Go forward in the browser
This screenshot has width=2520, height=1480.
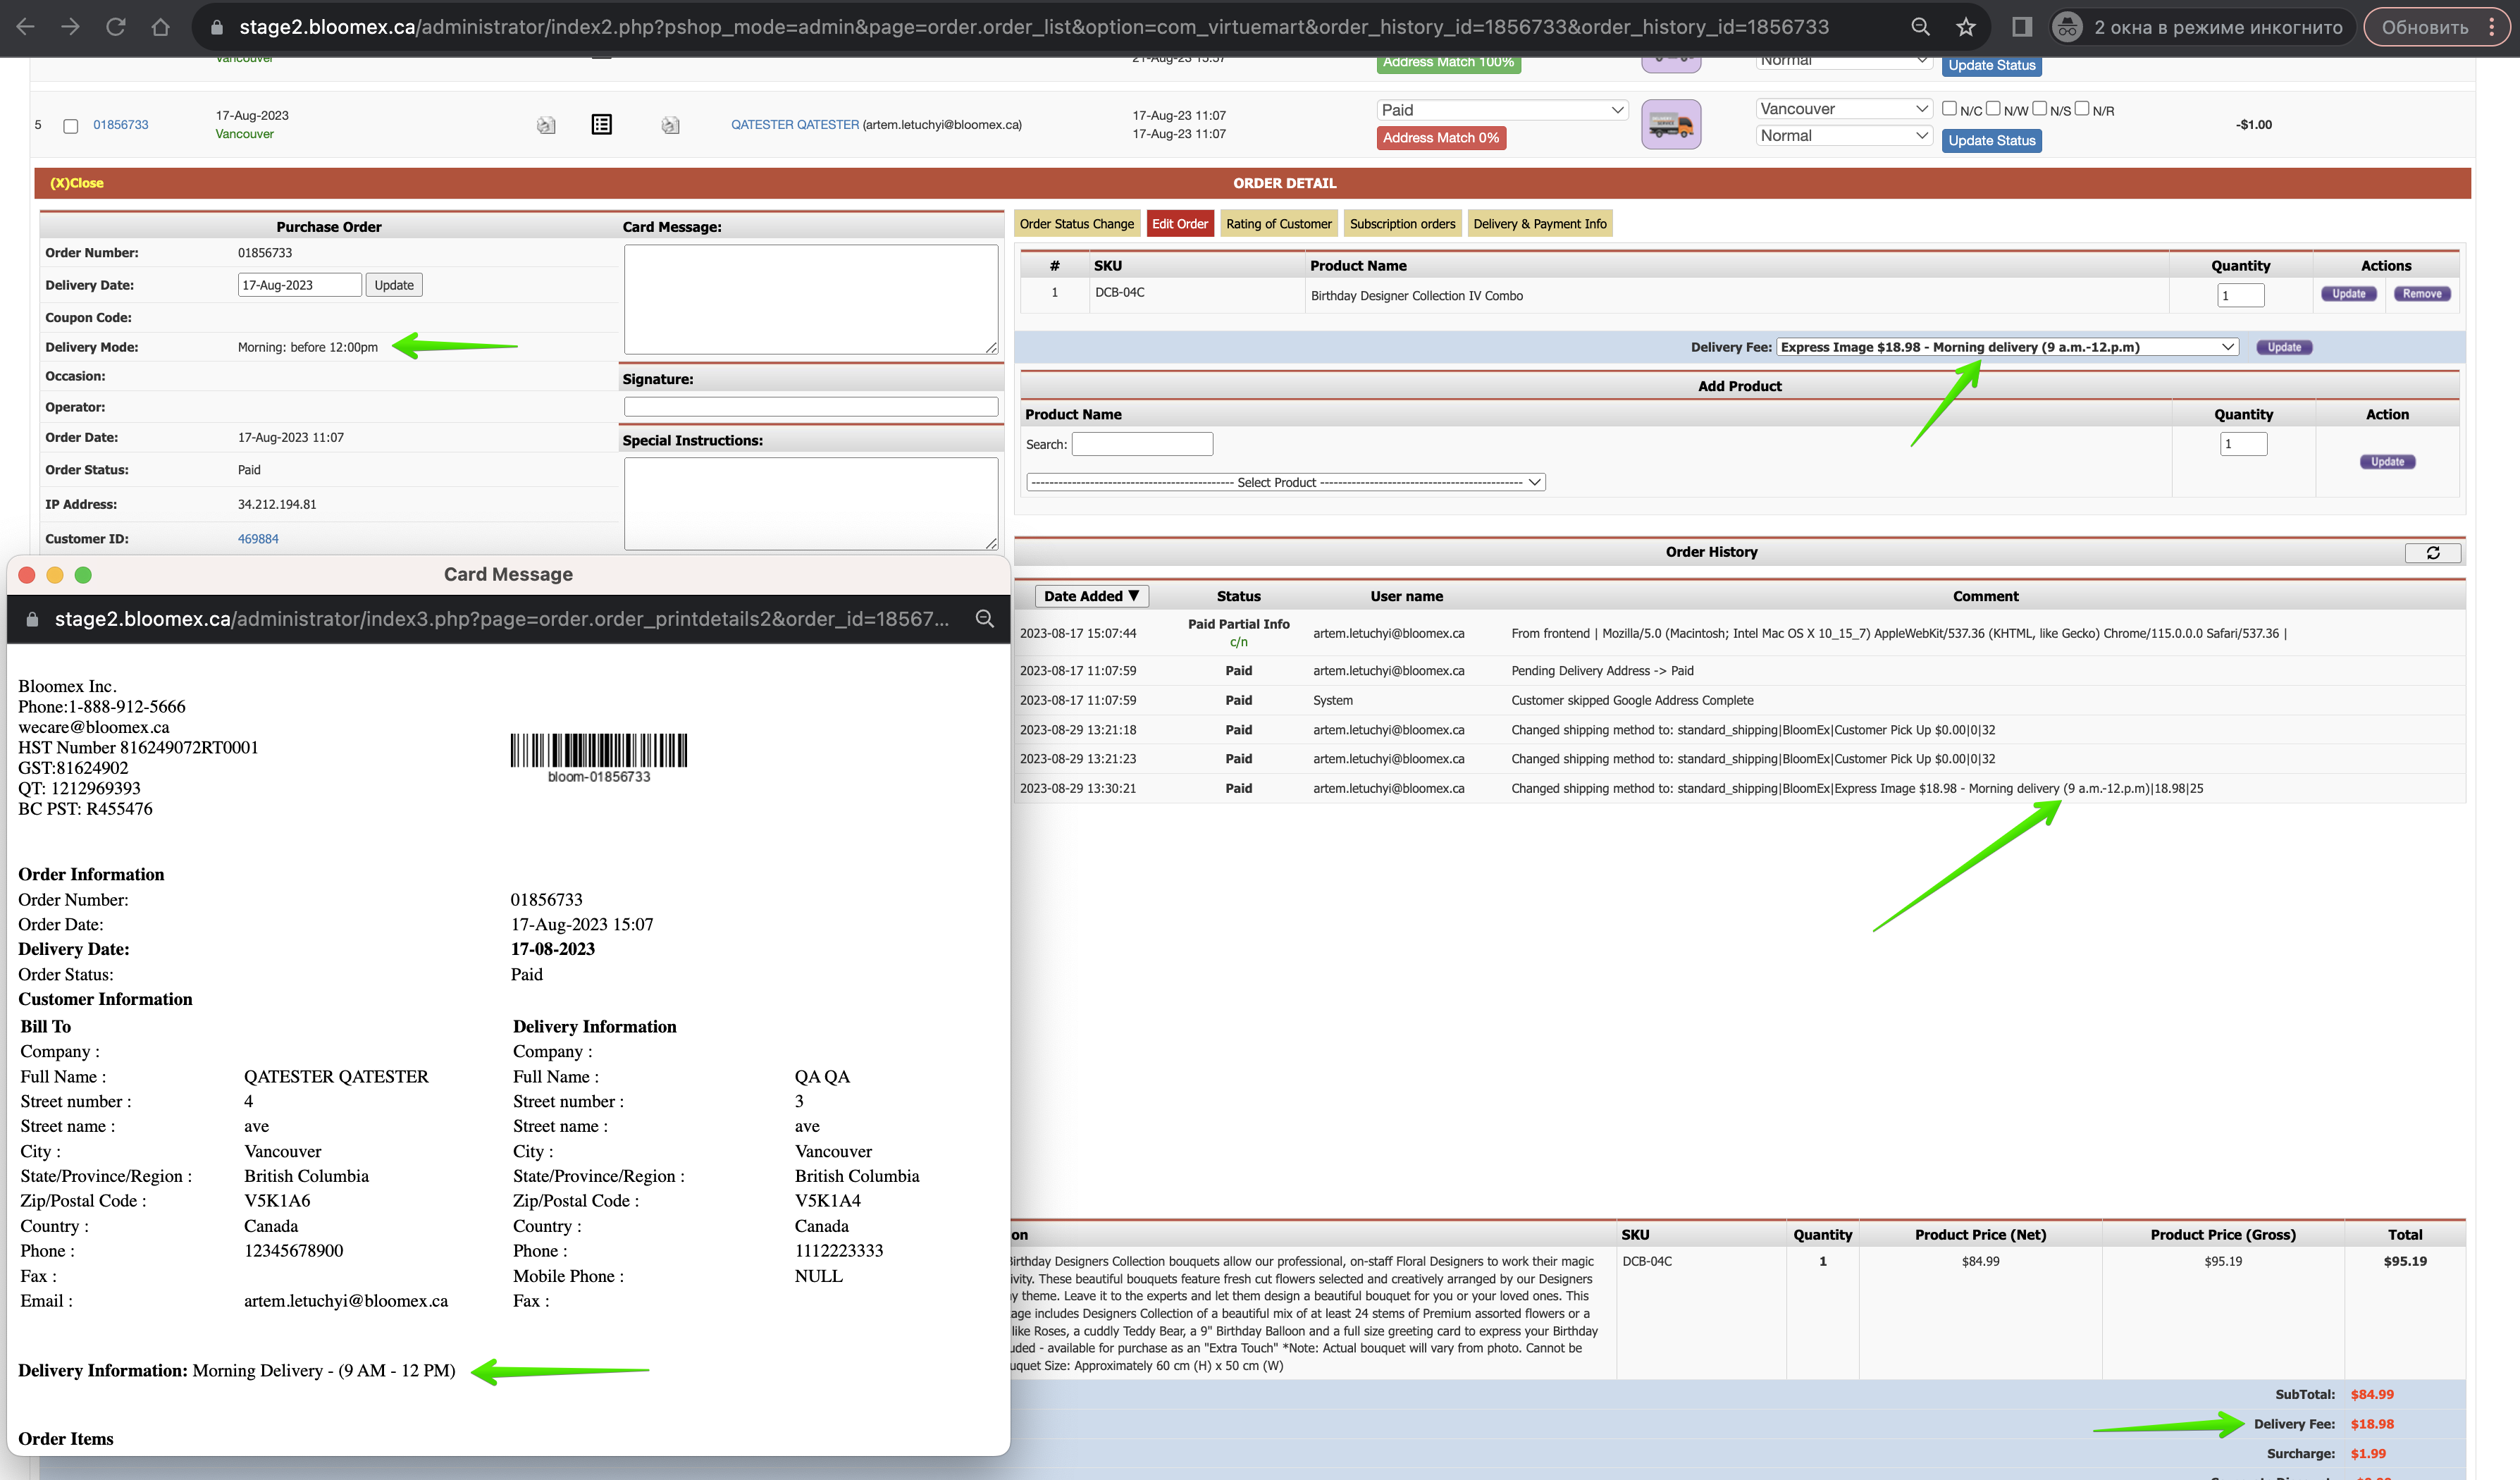coord(70,27)
